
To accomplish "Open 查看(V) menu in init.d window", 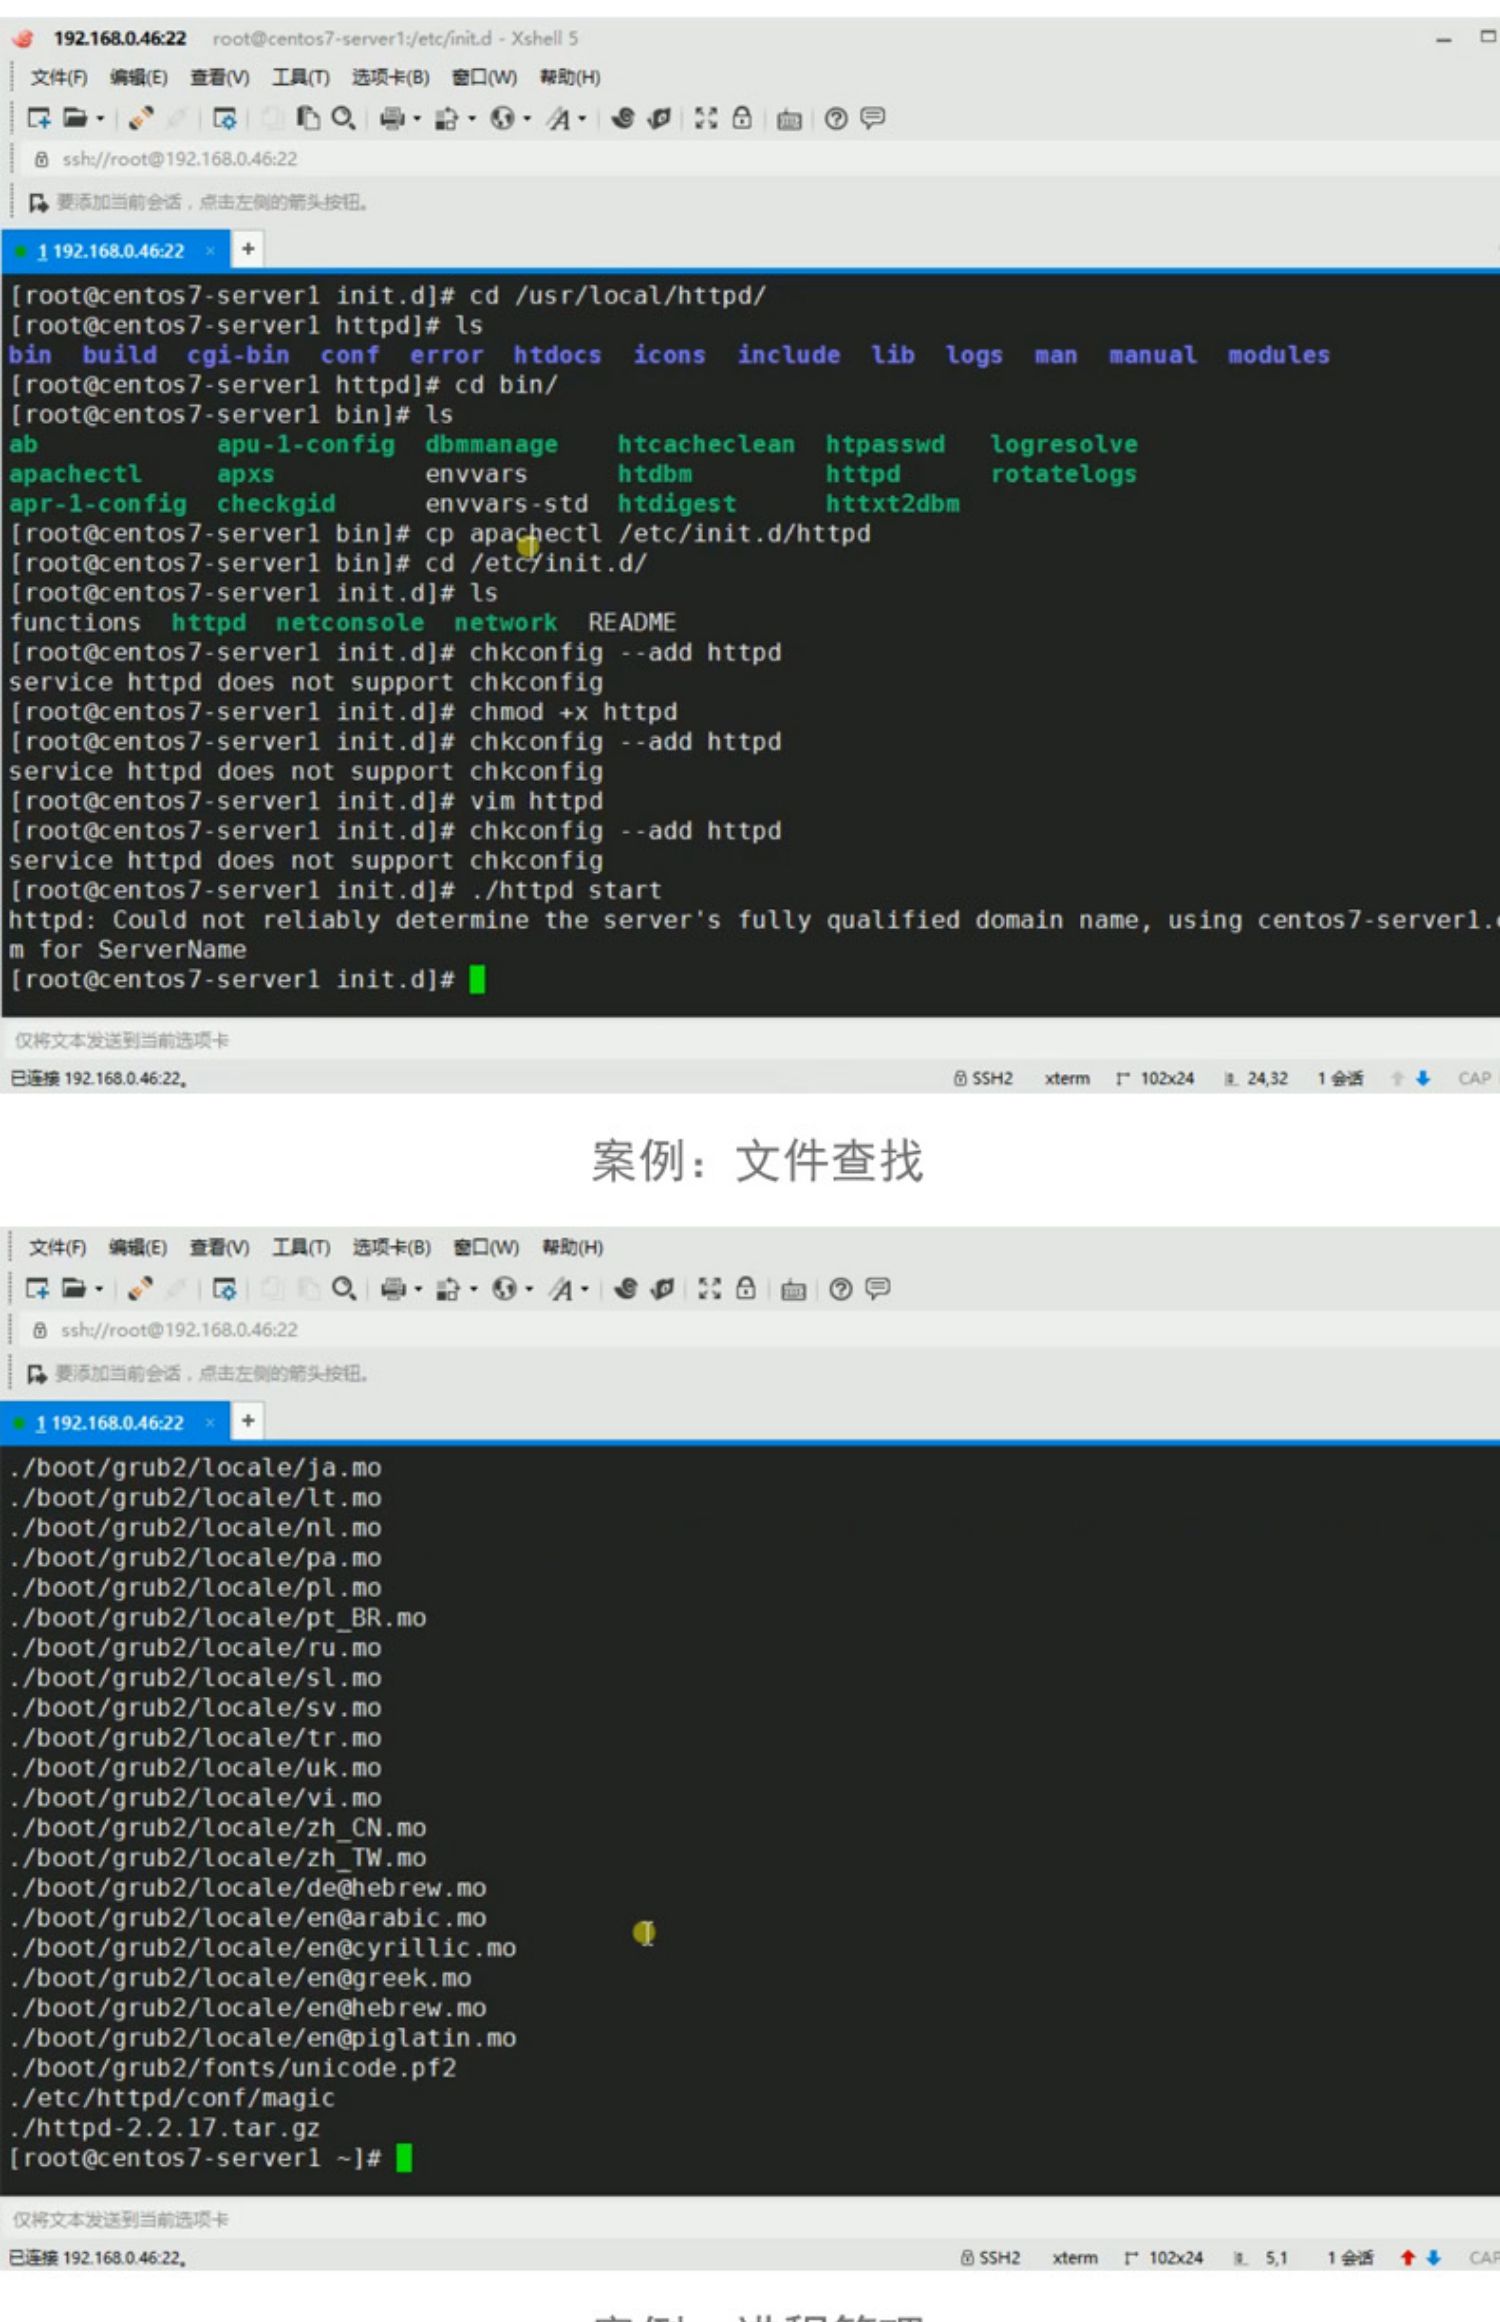I will click(219, 77).
